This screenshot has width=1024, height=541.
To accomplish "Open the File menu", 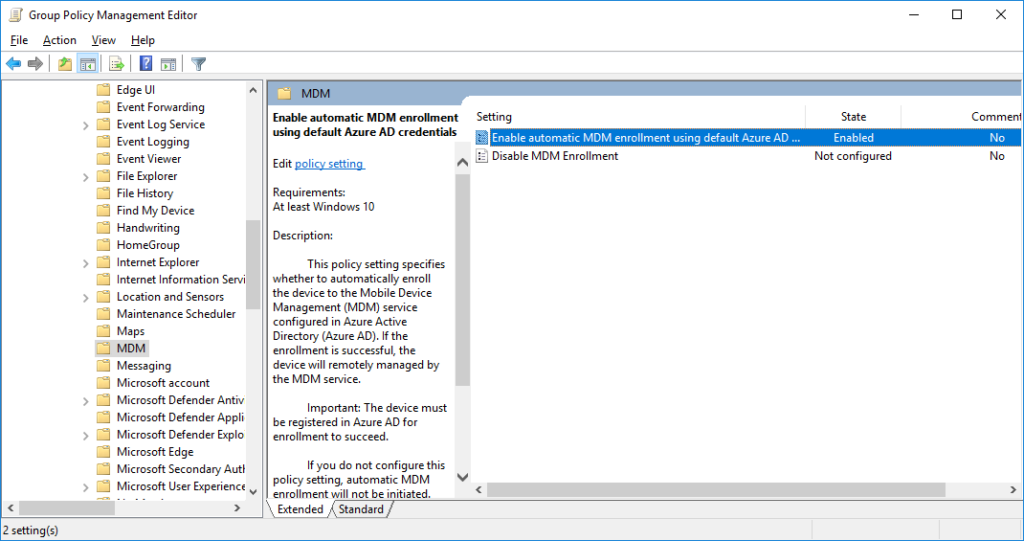I will point(19,40).
